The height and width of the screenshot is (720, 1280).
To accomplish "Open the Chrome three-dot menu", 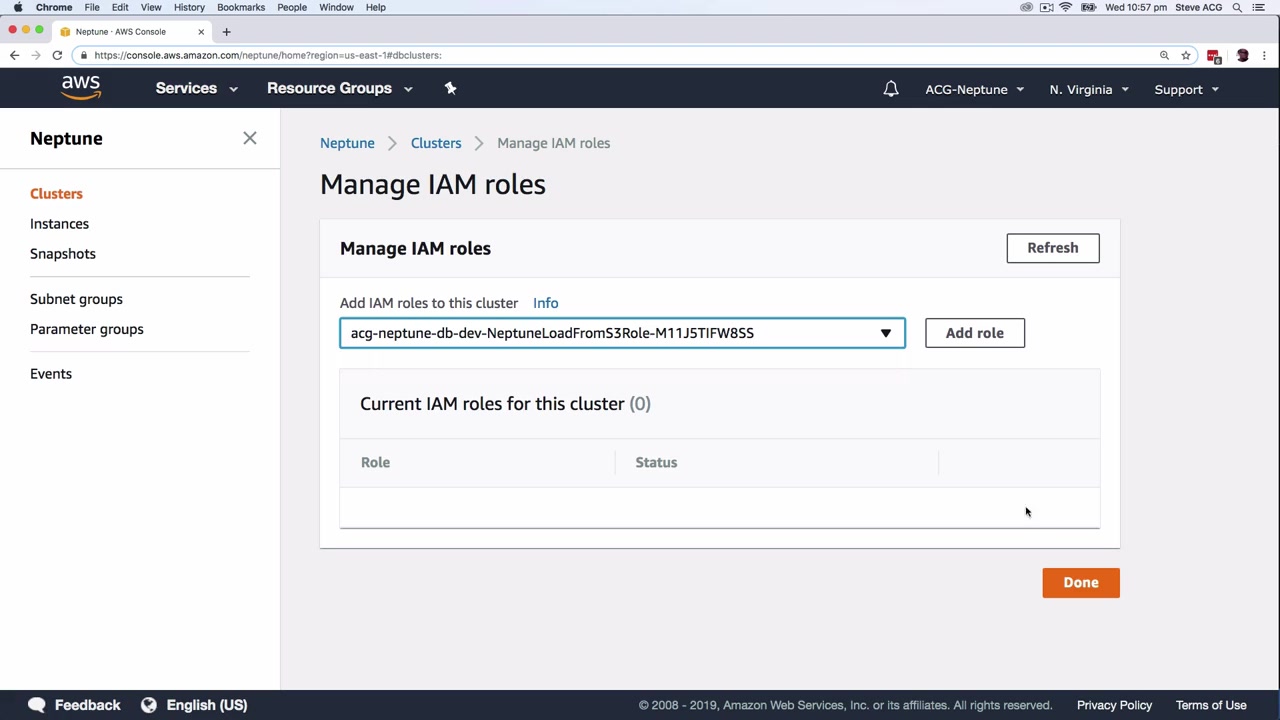I will coord(1265,55).
